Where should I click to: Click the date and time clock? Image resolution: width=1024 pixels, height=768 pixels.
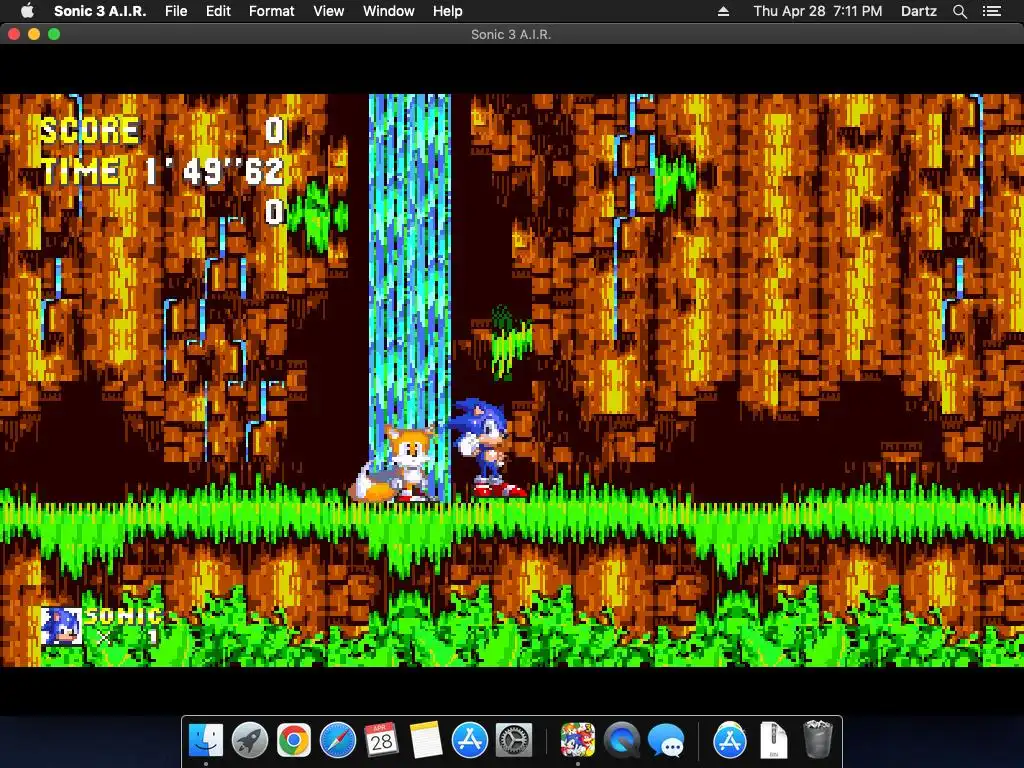(818, 11)
